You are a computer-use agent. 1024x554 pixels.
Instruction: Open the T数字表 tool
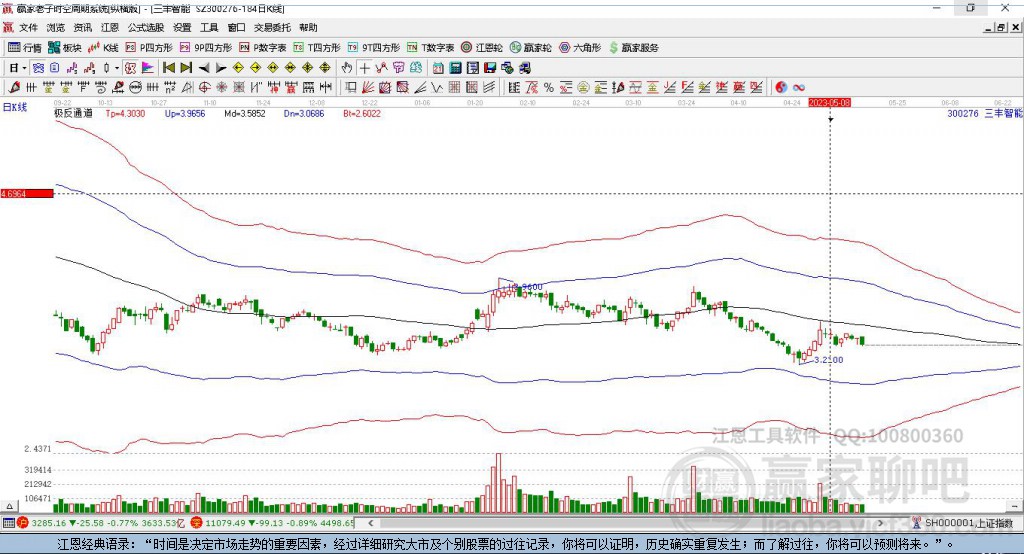(x=430, y=48)
